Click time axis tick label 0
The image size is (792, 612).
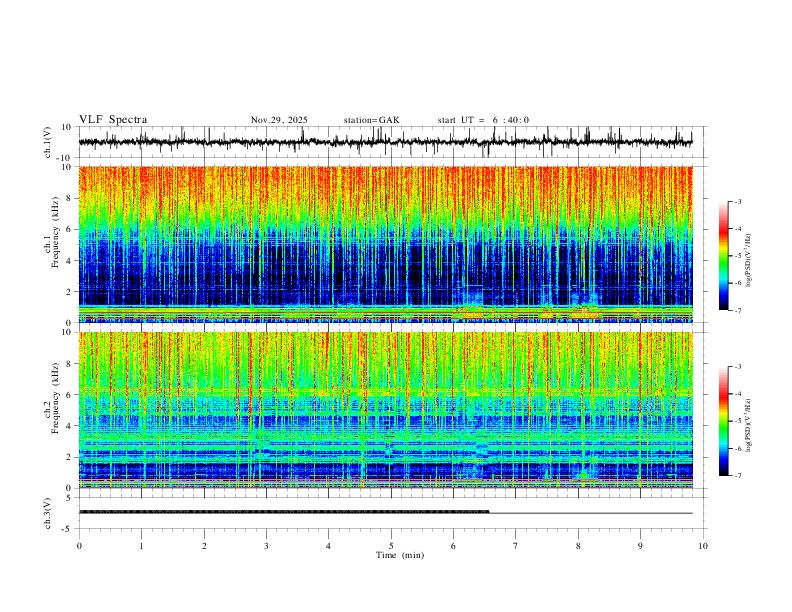pyautogui.click(x=79, y=546)
